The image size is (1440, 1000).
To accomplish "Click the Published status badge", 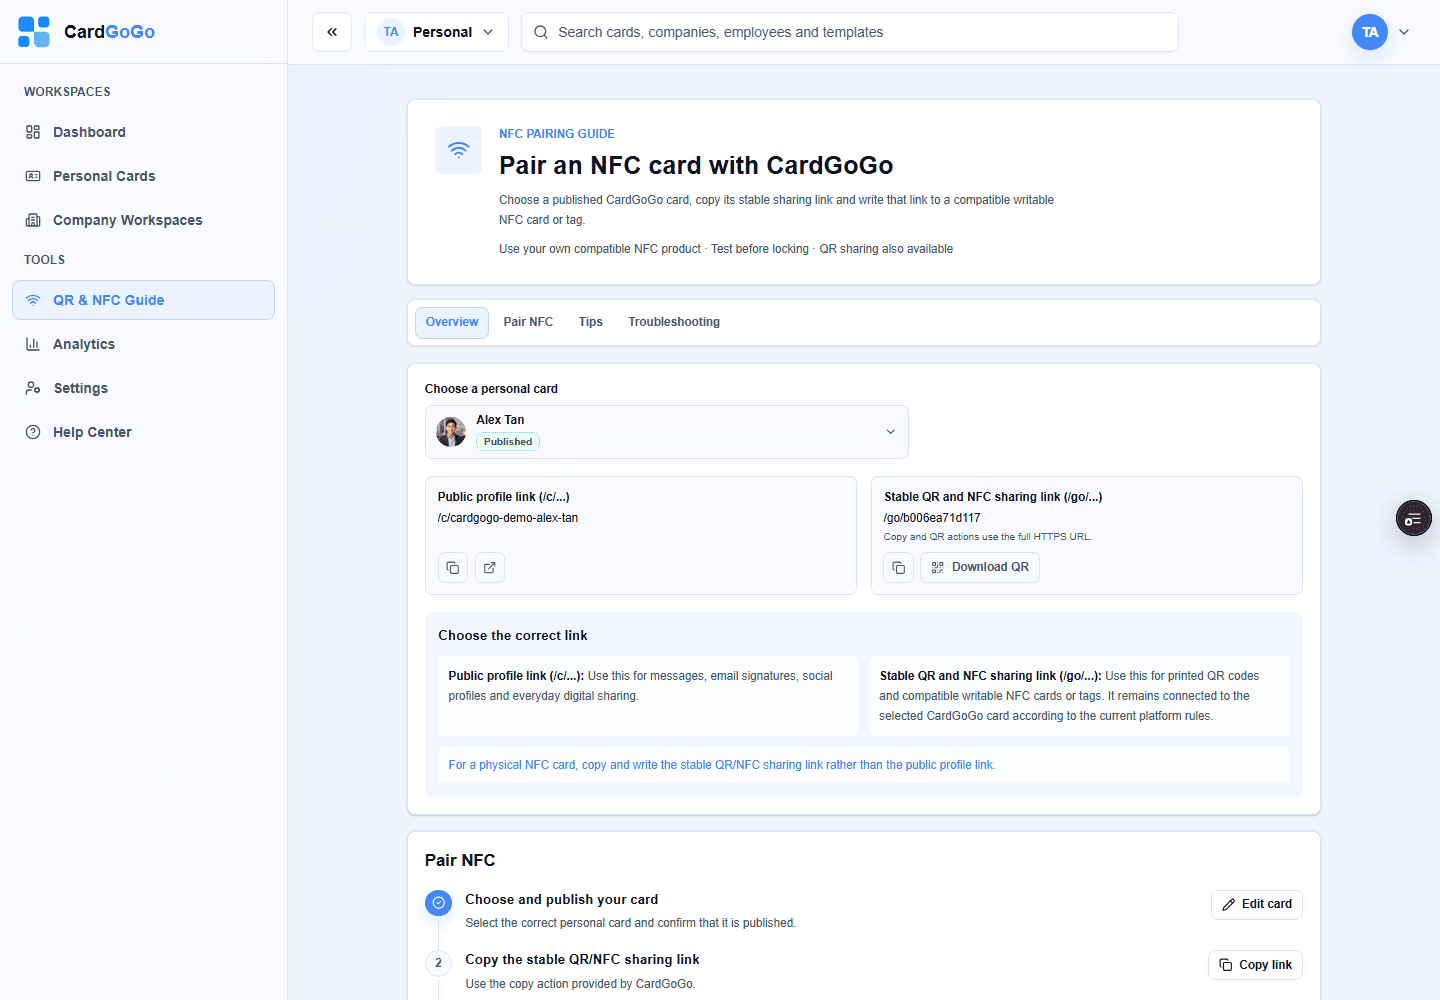I will [508, 442].
